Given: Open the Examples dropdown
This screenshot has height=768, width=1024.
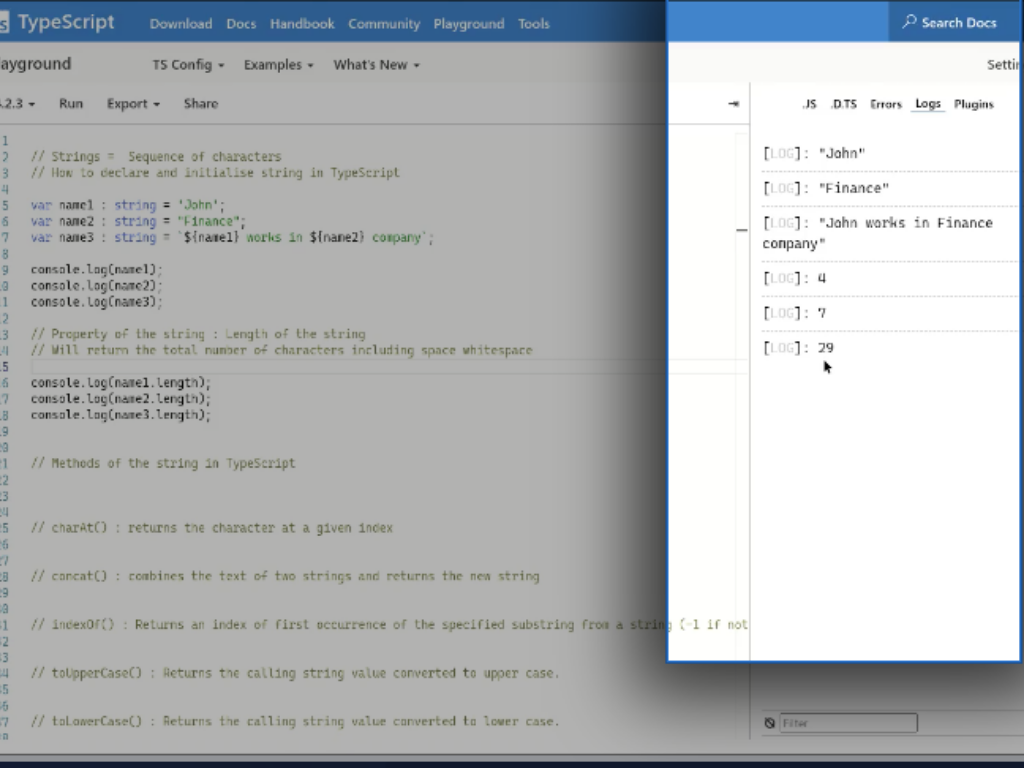Looking at the screenshot, I should pyautogui.click(x=278, y=64).
